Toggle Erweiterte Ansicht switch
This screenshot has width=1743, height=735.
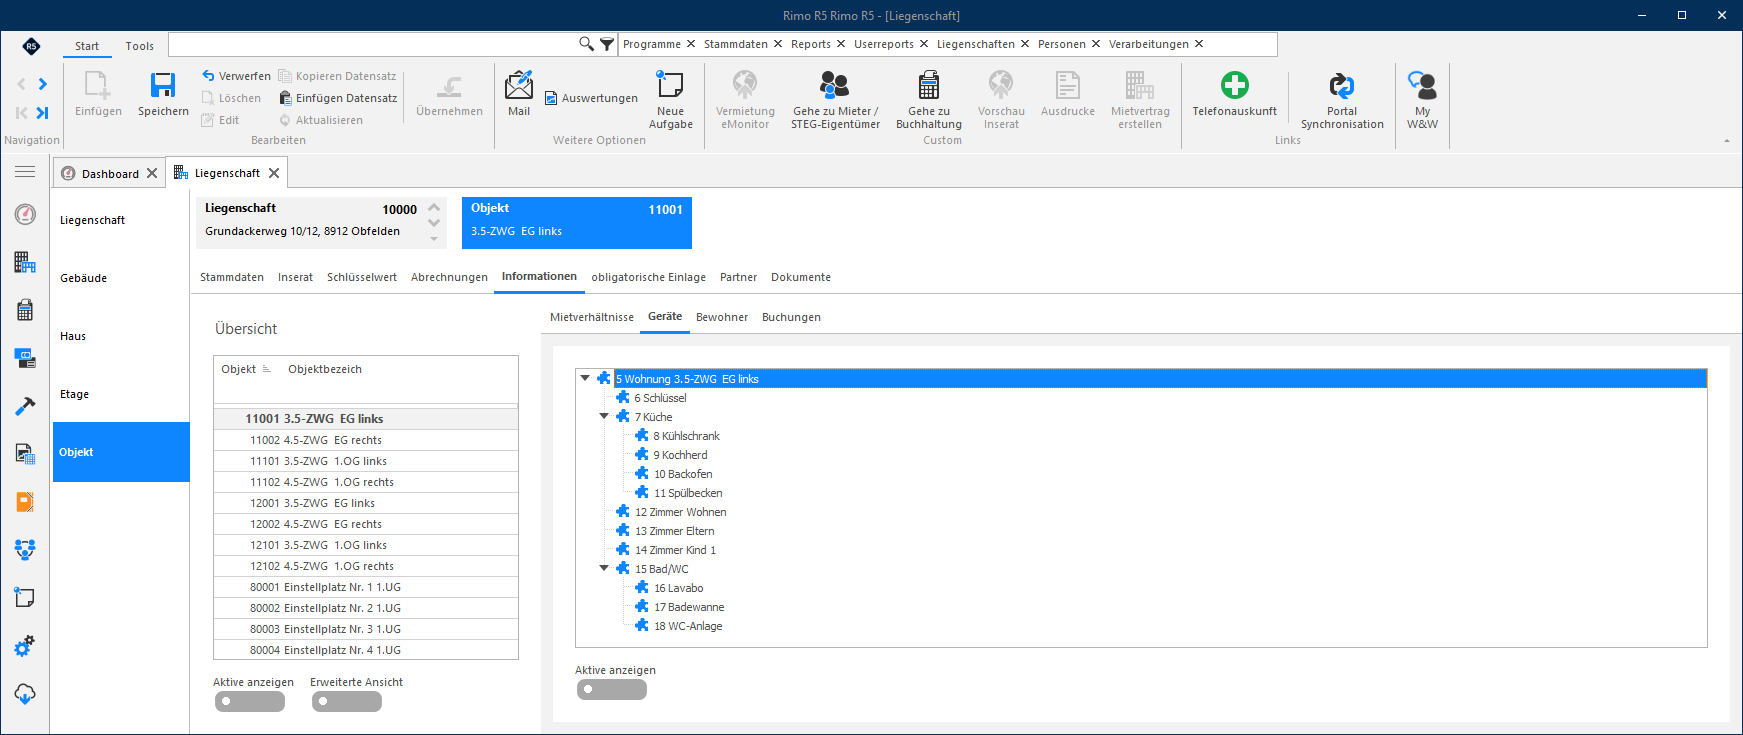347,702
